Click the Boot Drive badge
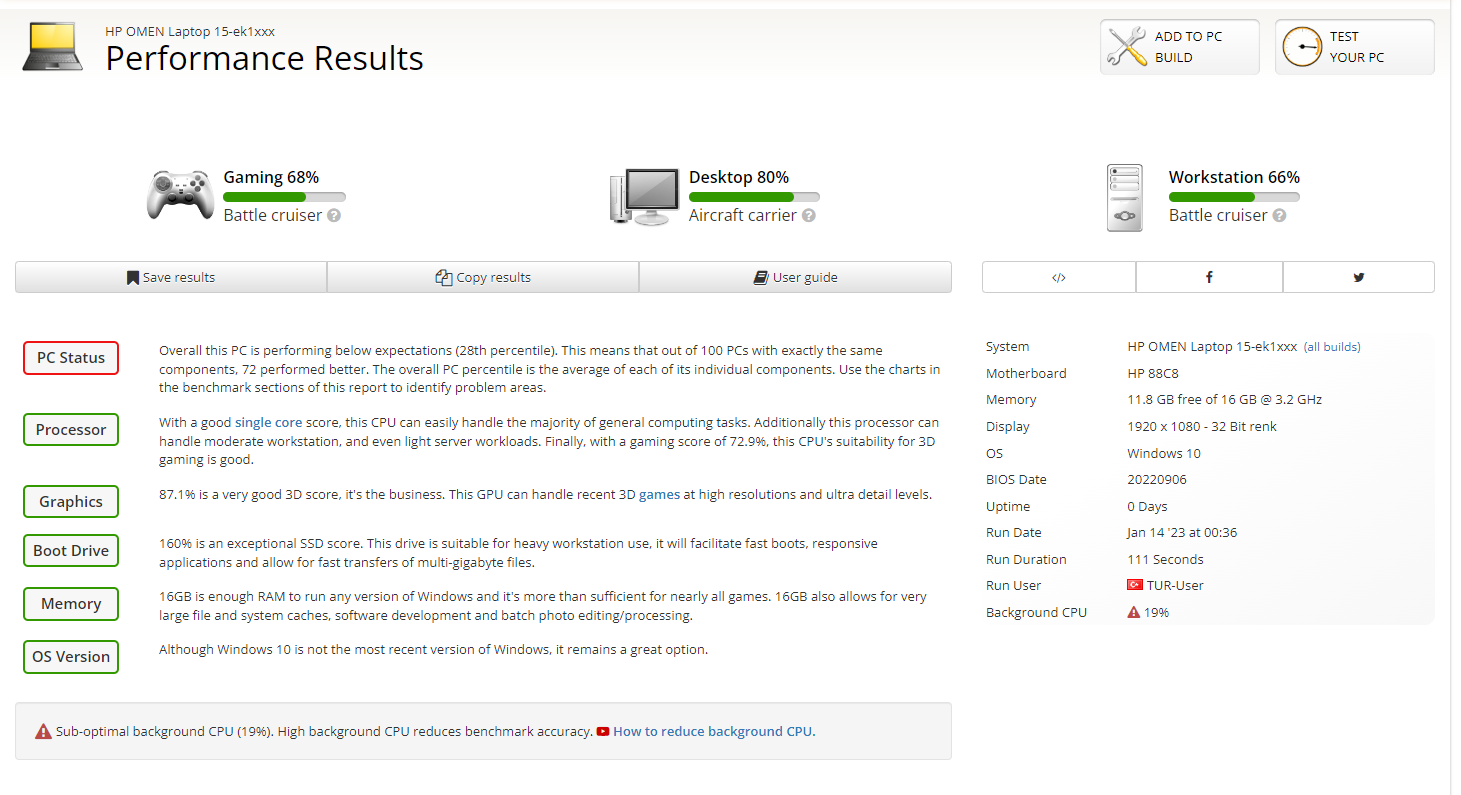Screen dimensions: 1461x795 tap(71, 551)
